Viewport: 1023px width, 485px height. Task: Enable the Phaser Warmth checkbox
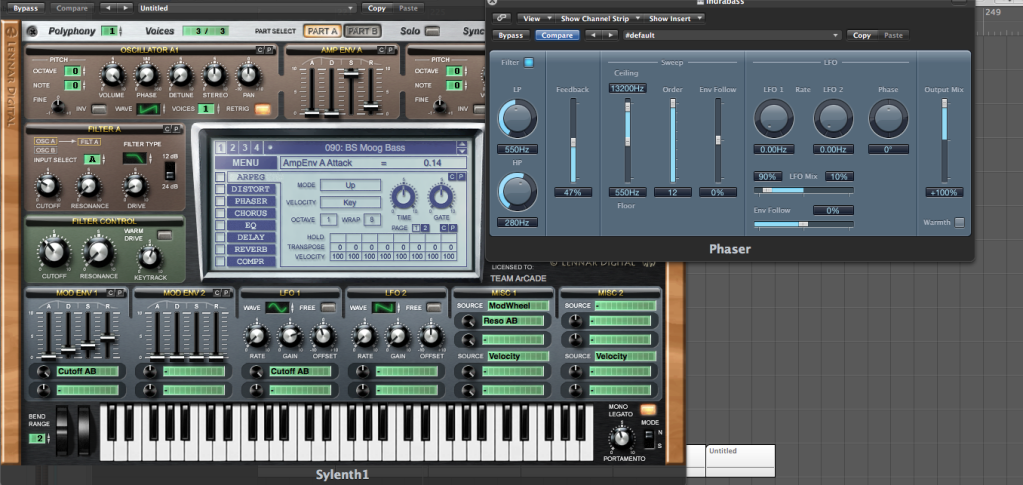click(x=959, y=223)
